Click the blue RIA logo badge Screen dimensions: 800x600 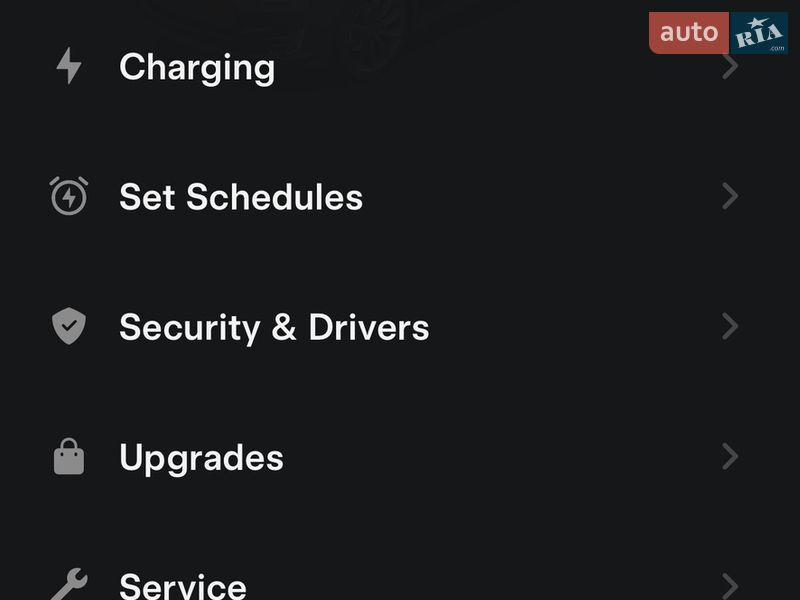click(x=758, y=33)
